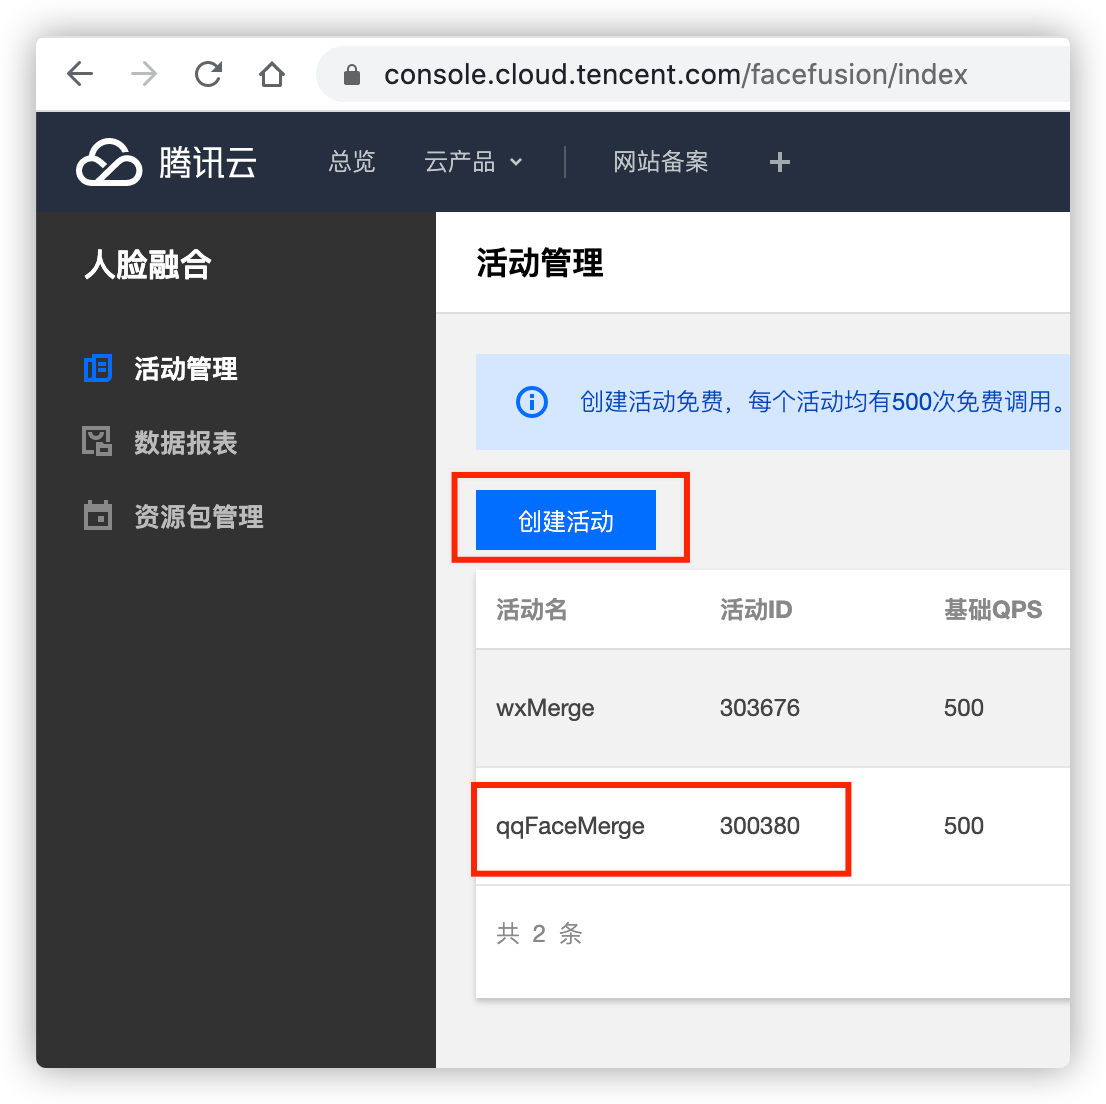Image resolution: width=1106 pixels, height=1104 pixels.
Task: Click the wxMerge activity name
Action: click(x=545, y=708)
